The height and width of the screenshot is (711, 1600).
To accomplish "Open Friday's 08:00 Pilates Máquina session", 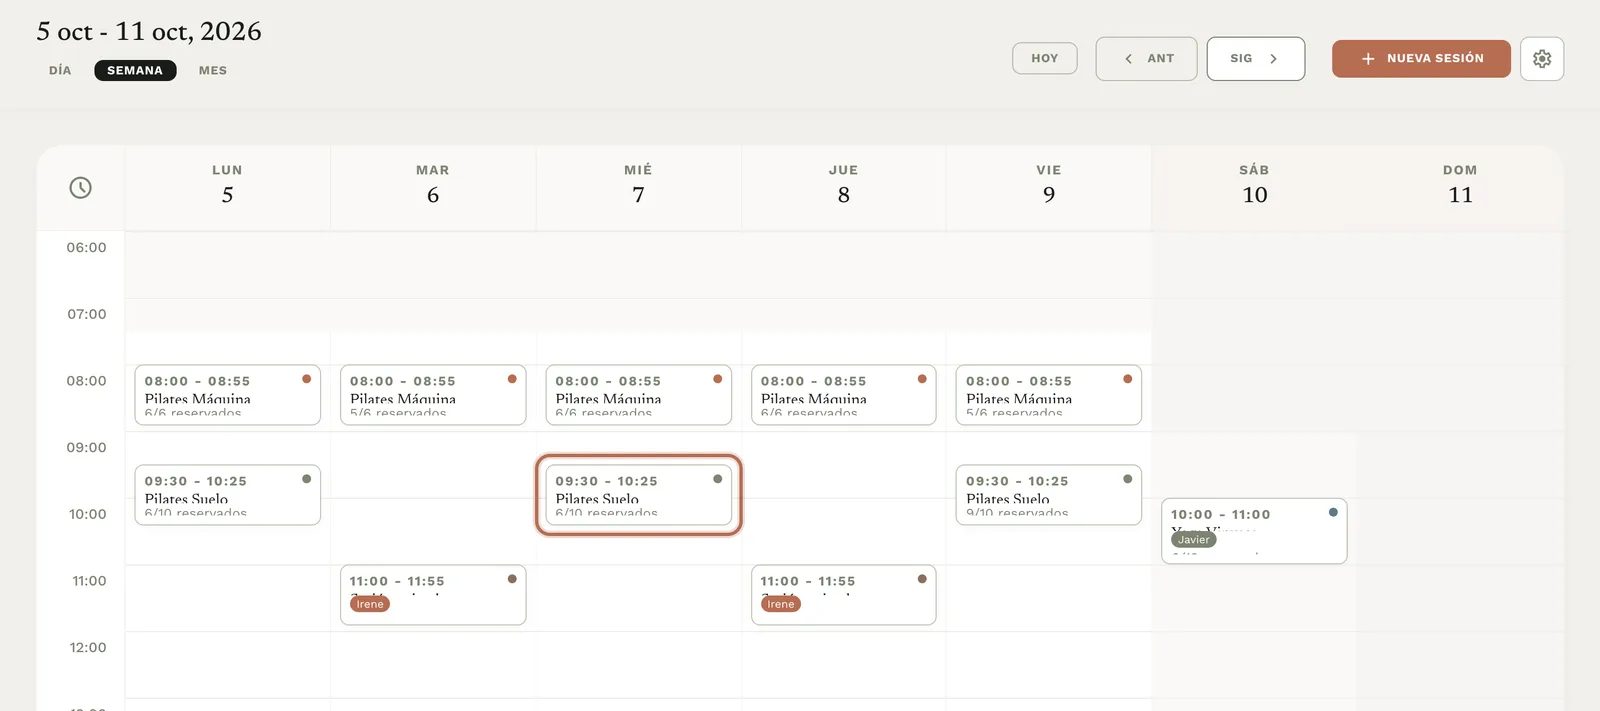I will pyautogui.click(x=1049, y=395).
